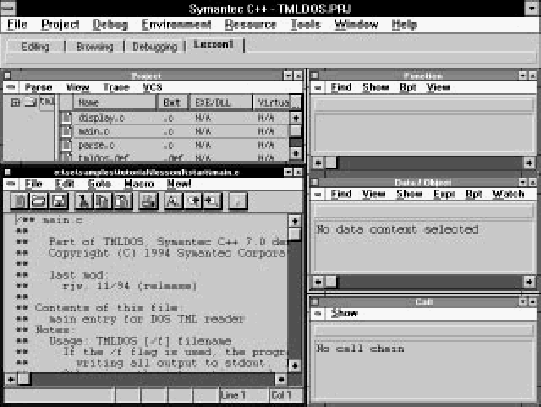This screenshot has width=541, height=407.
Task: Open the Project window control menu box
Action: [x=8, y=76]
